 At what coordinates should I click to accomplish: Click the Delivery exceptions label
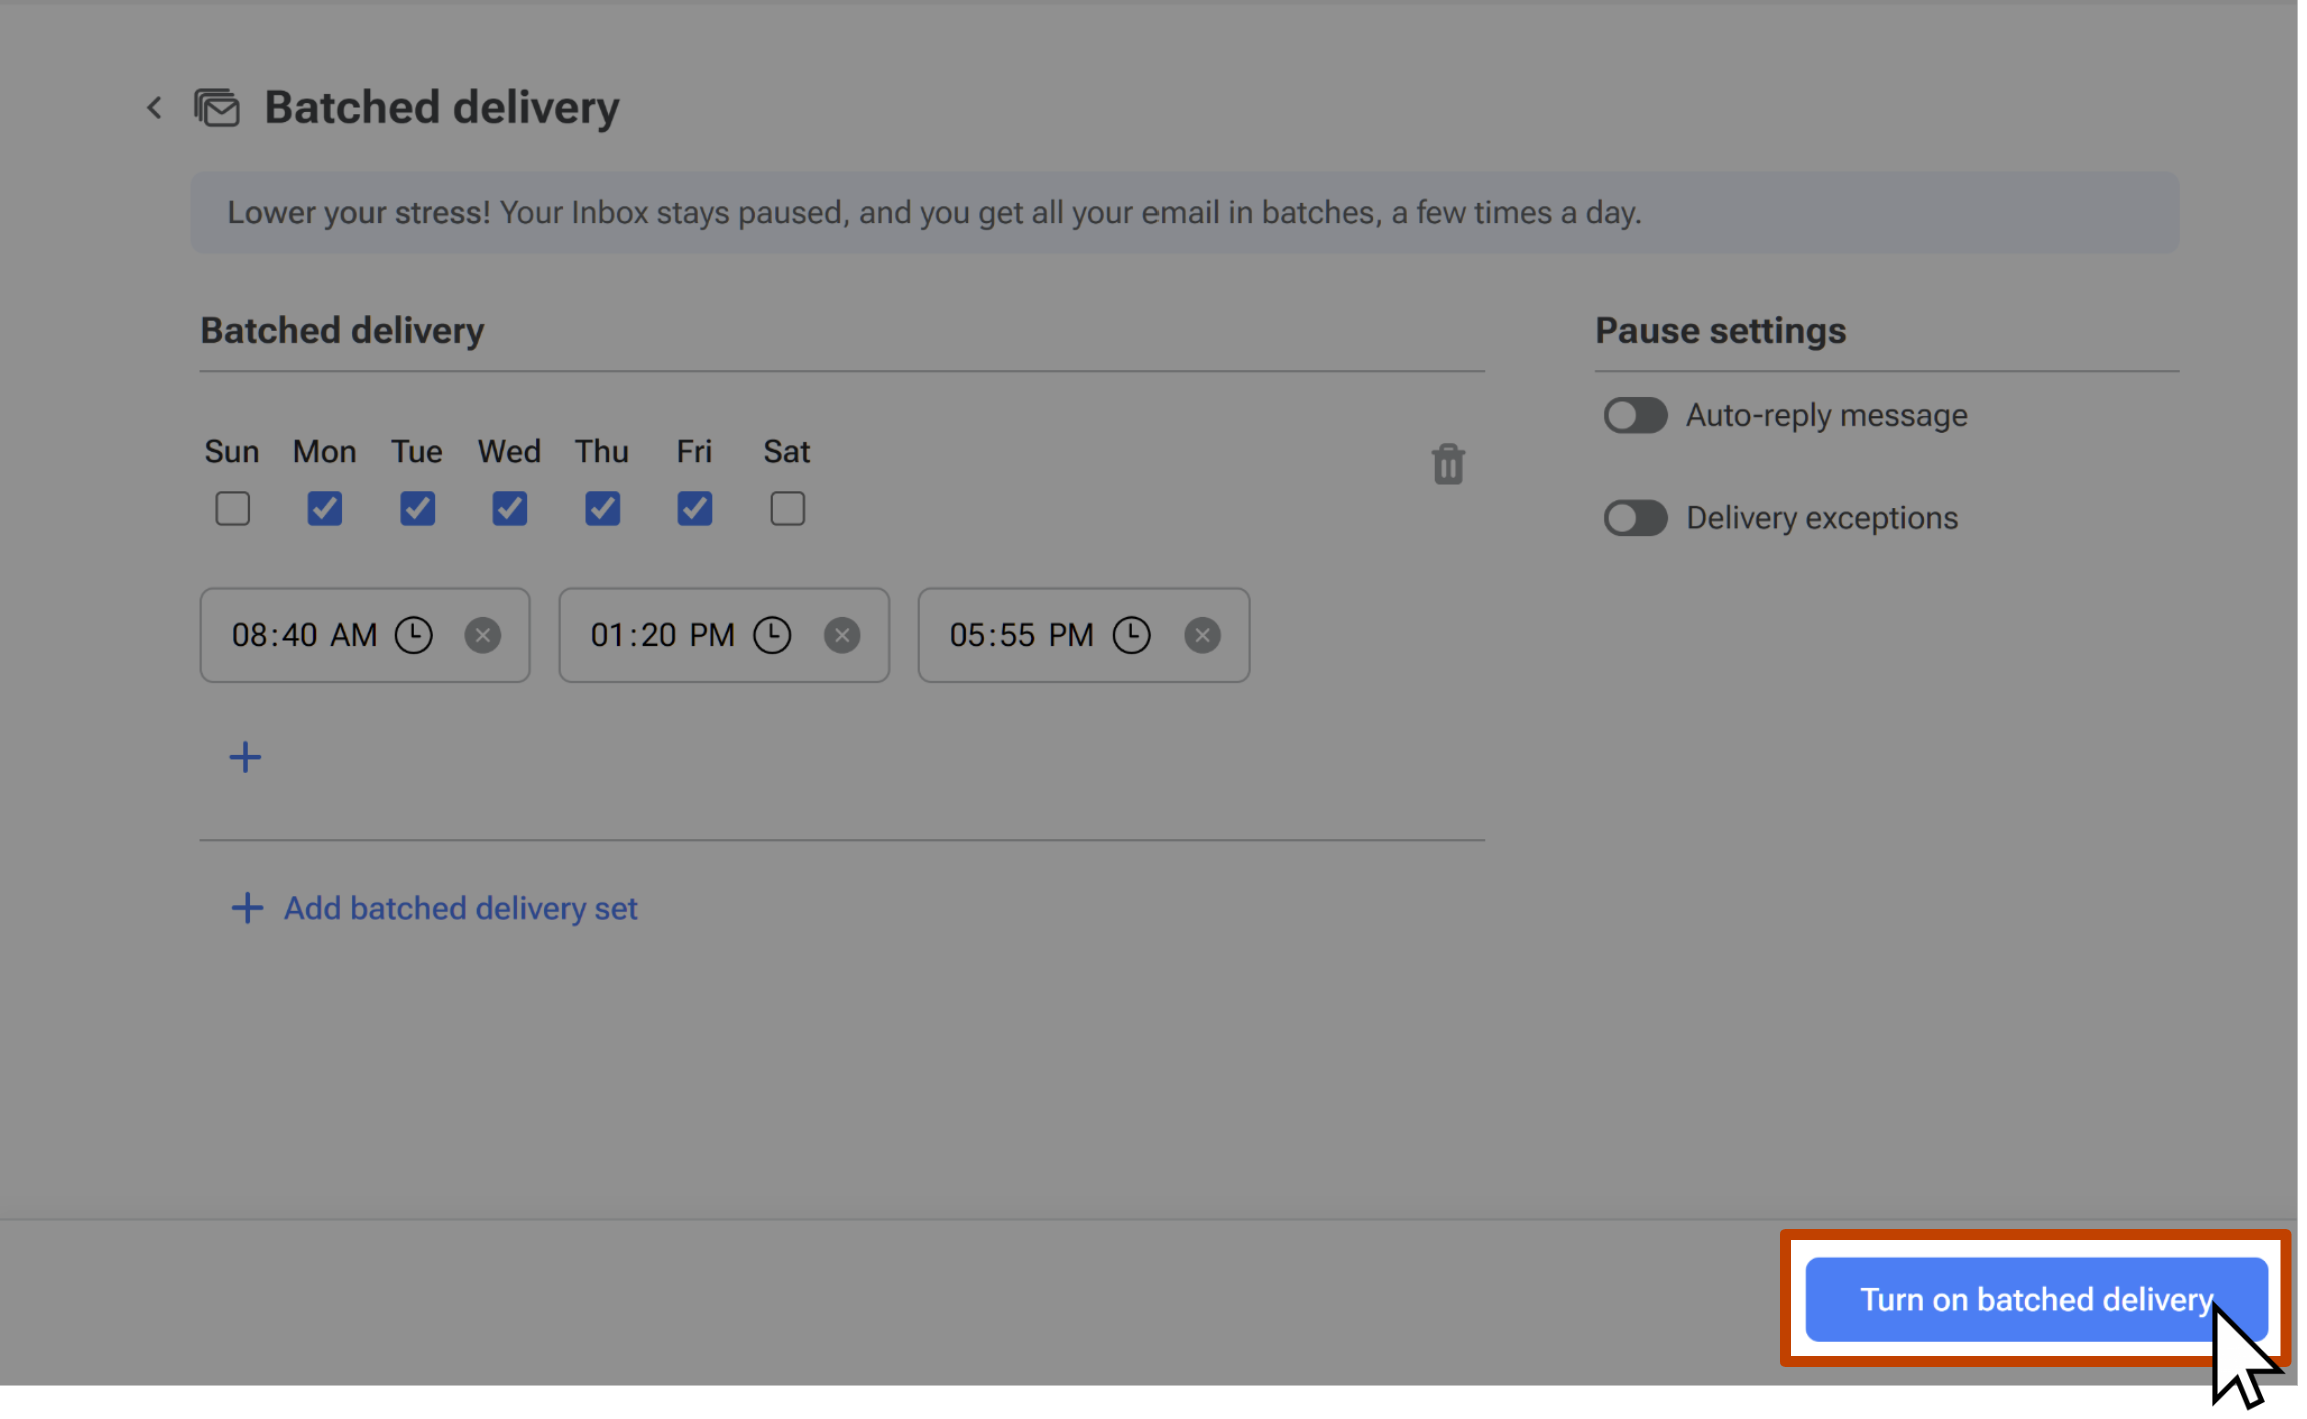pos(1822,518)
